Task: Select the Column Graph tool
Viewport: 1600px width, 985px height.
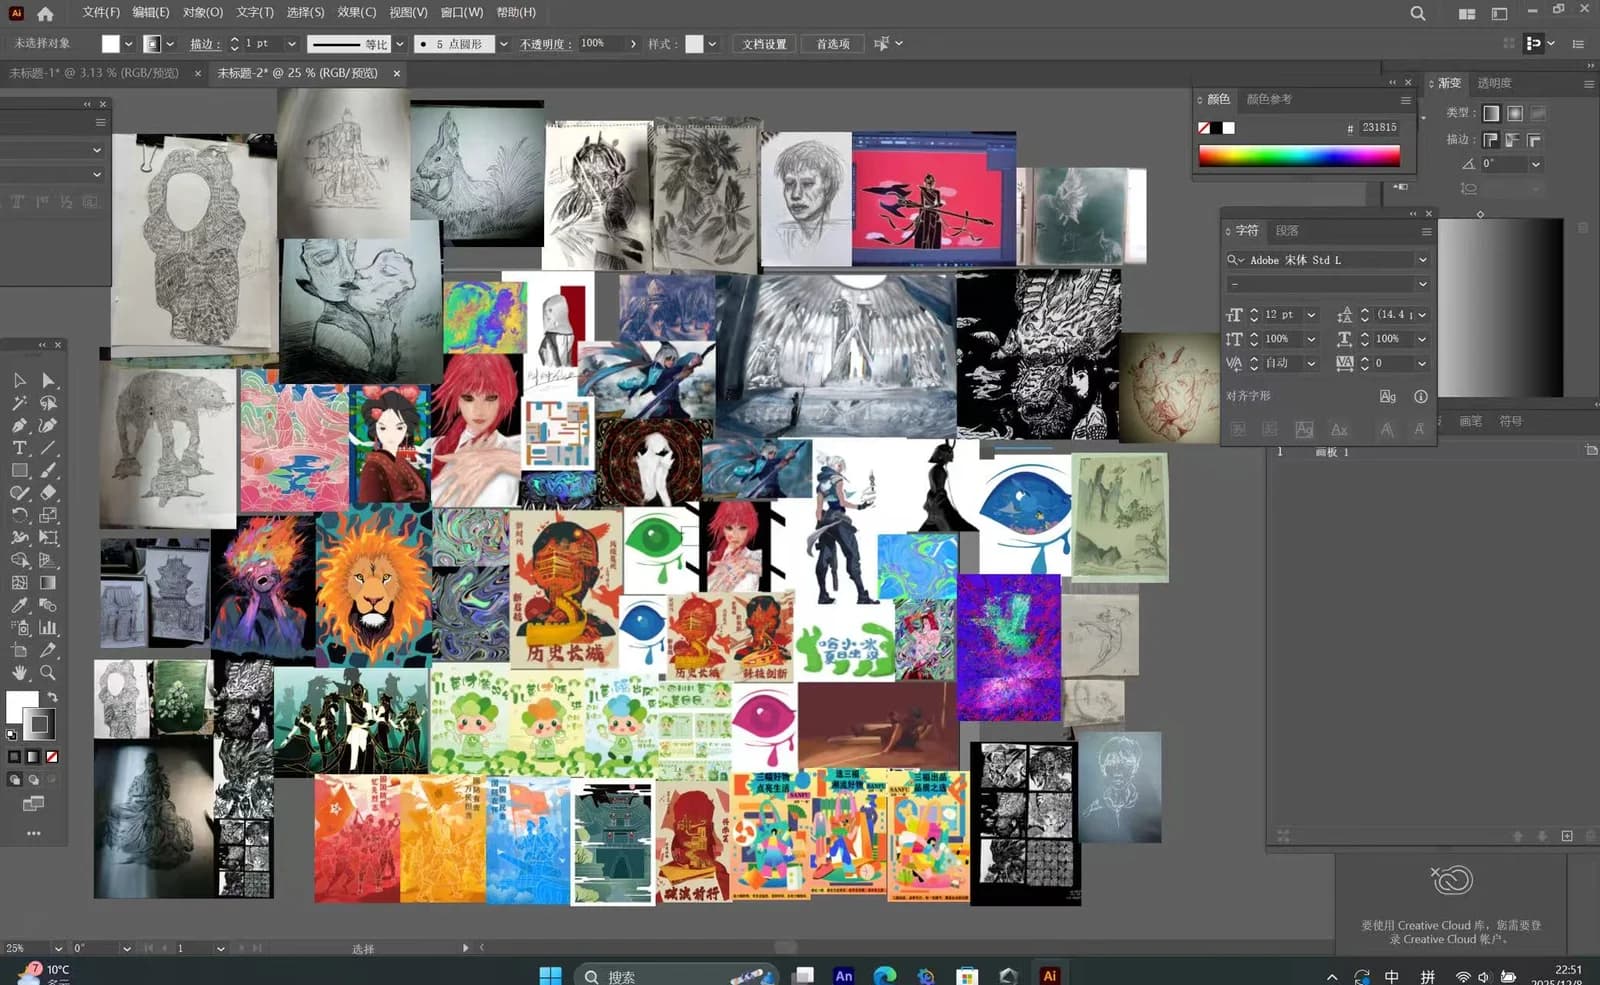Action: coord(48,628)
